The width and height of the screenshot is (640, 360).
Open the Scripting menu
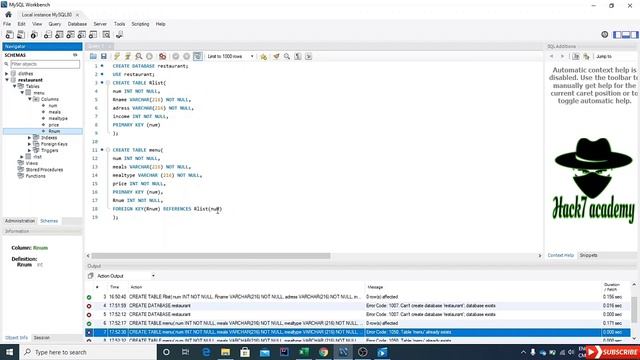click(x=140, y=24)
